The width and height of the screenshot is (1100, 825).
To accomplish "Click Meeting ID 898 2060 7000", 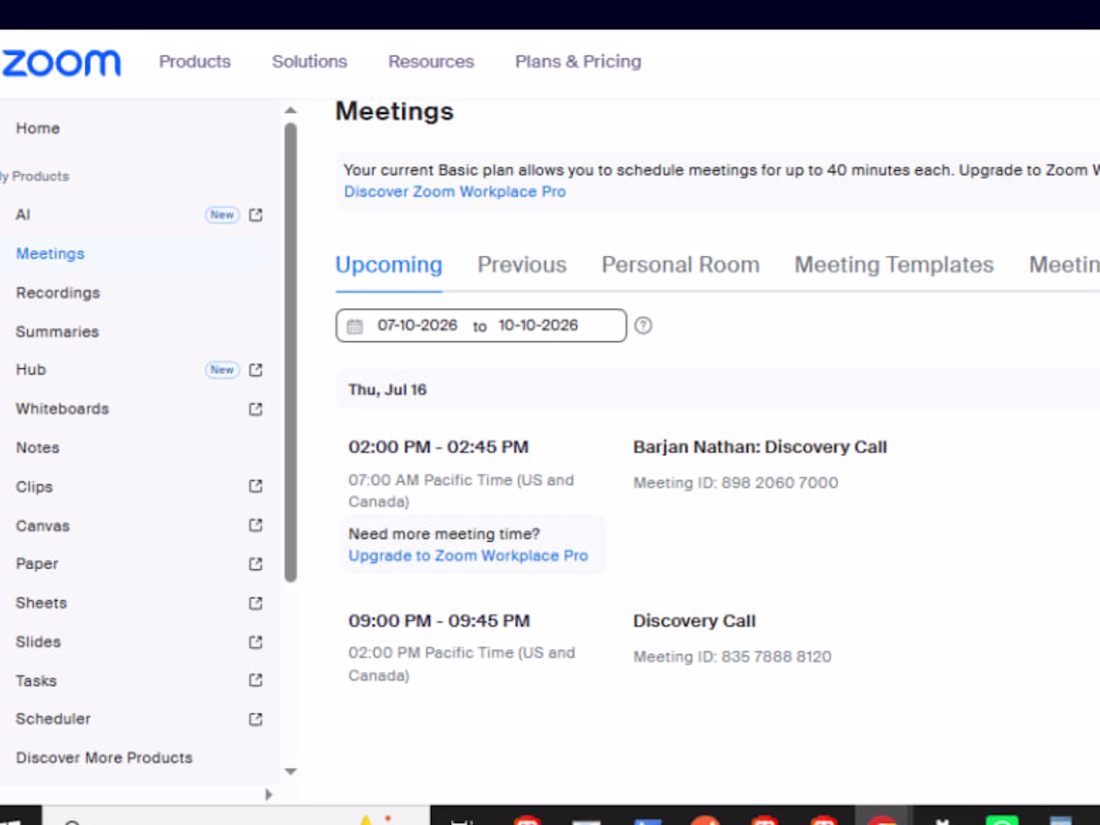I will tap(735, 483).
